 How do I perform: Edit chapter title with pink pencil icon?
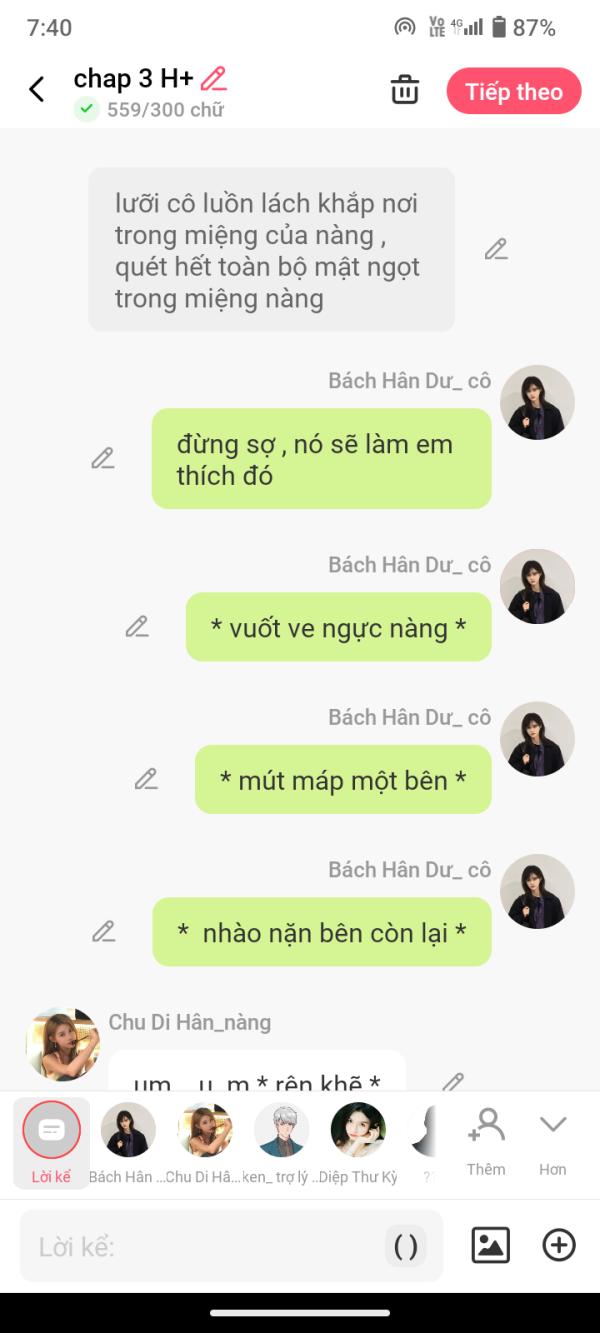pos(214,78)
